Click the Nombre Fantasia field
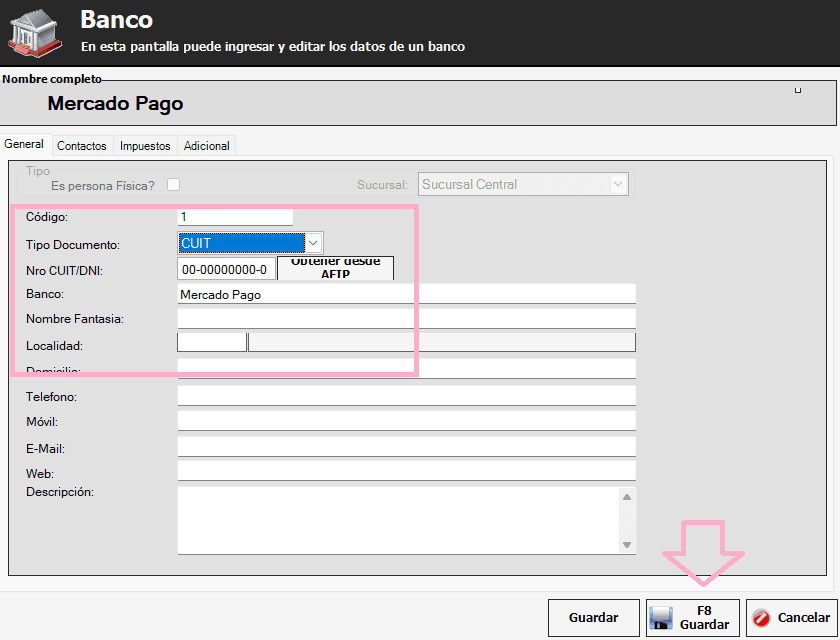The image size is (840, 640). pos(406,319)
